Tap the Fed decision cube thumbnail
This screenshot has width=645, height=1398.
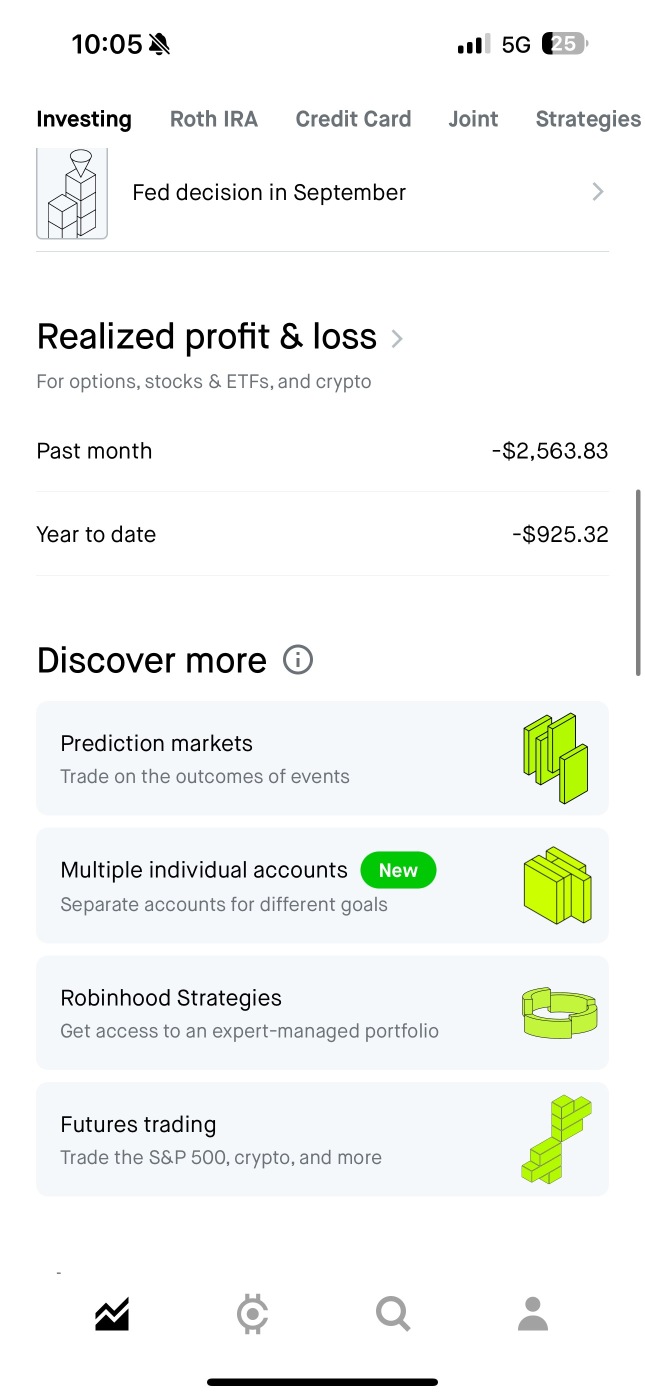point(72,194)
